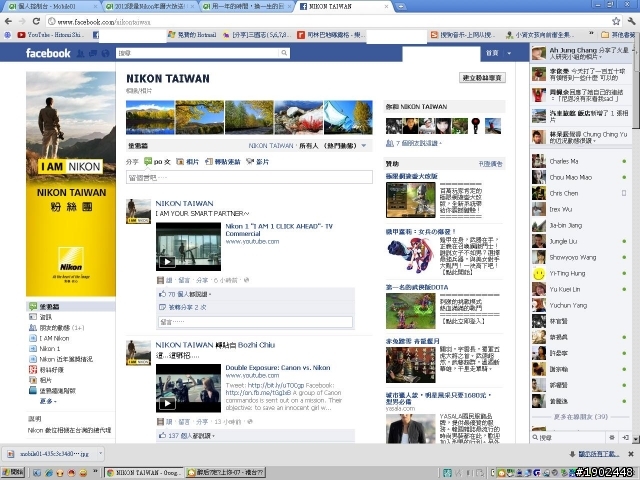Open chat with Jungle Liu
Screen dimensions: 640x480
coord(580,241)
